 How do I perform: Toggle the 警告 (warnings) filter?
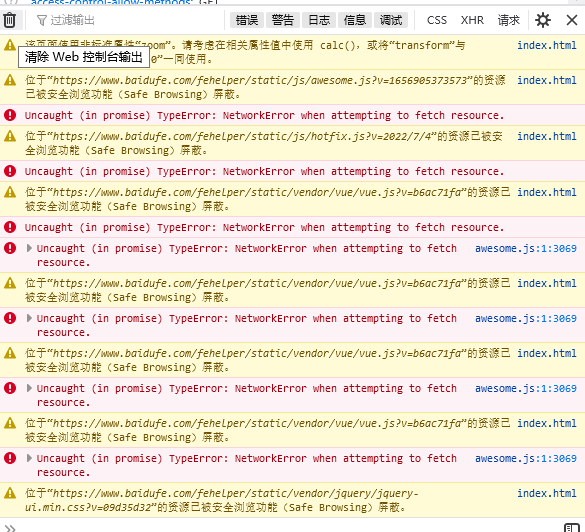pos(283,20)
